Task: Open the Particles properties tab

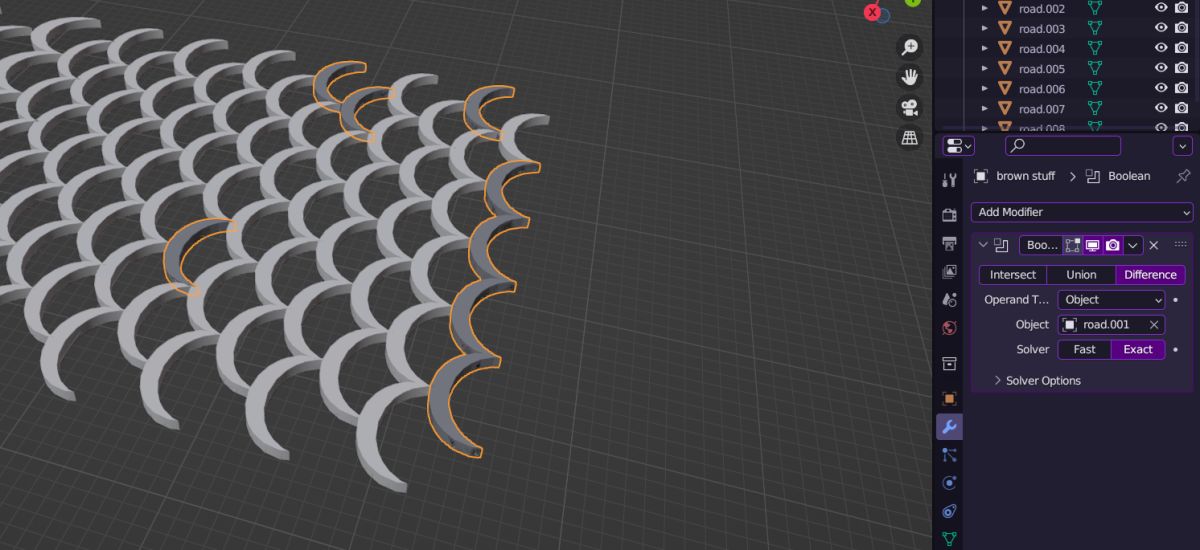Action: pyautogui.click(x=949, y=455)
